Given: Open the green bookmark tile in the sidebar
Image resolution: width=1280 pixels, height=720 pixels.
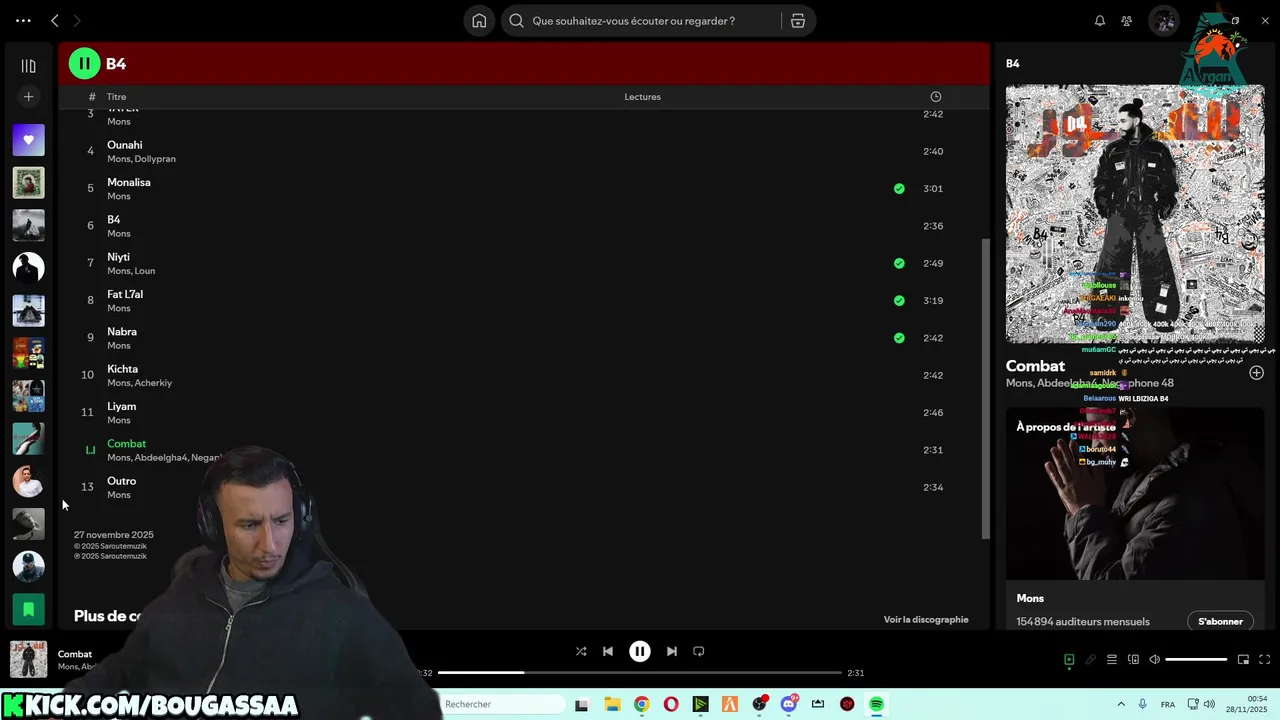Looking at the screenshot, I should [x=28, y=608].
